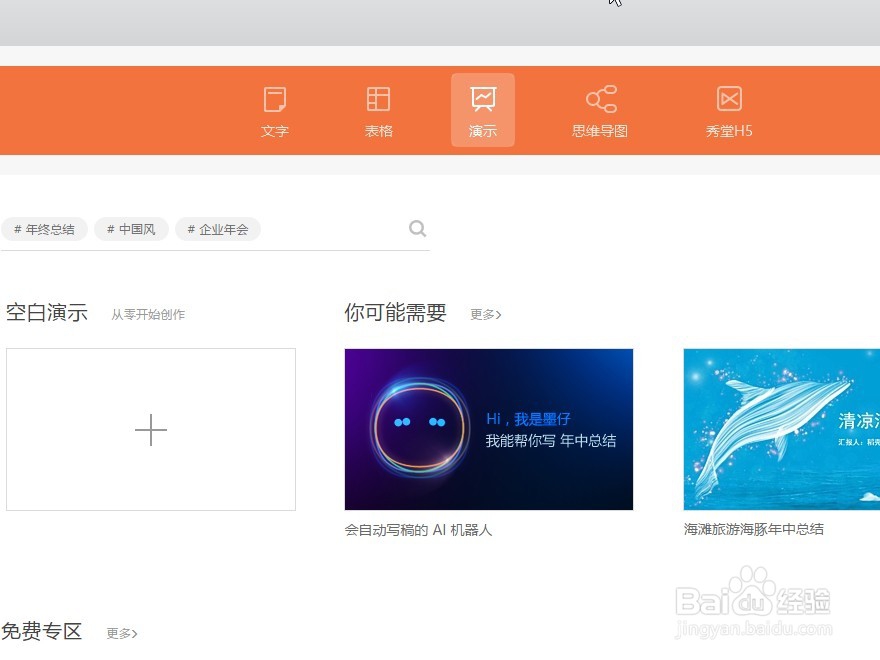Click the 思维导图 mind map icon
880x660 pixels.
coord(600,98)
